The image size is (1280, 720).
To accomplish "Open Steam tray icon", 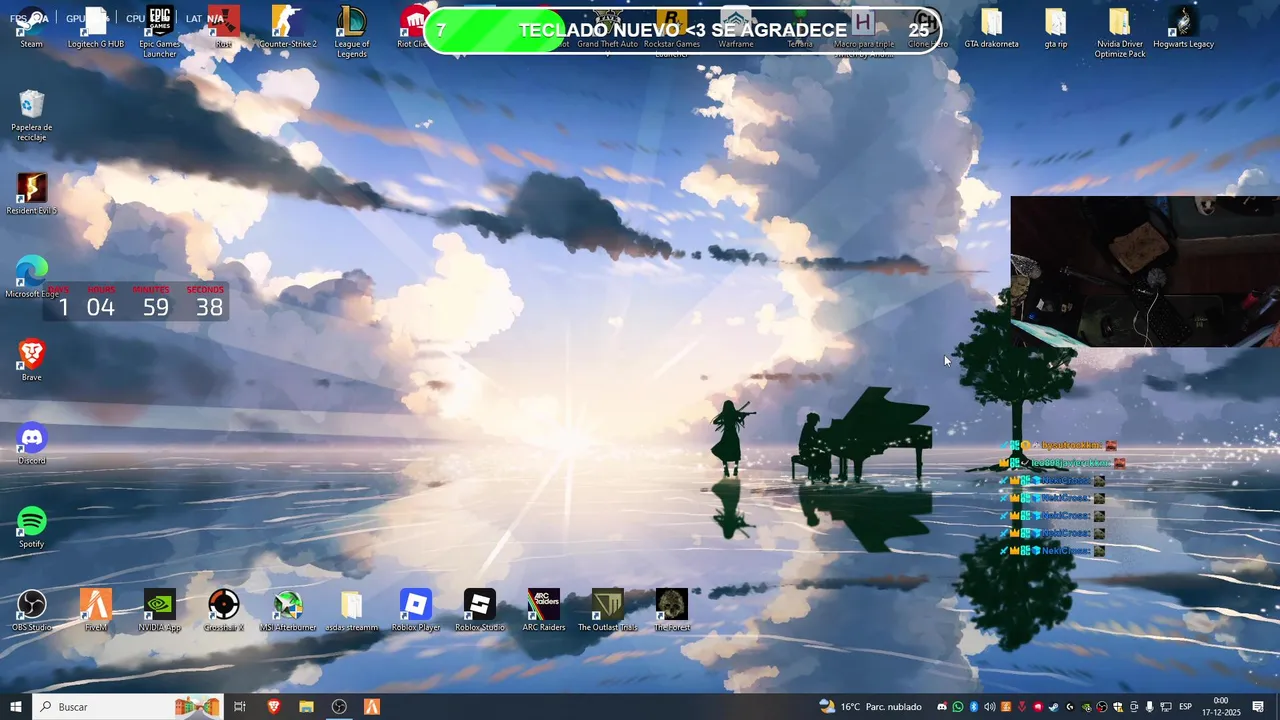I will tap(1054, 707).
